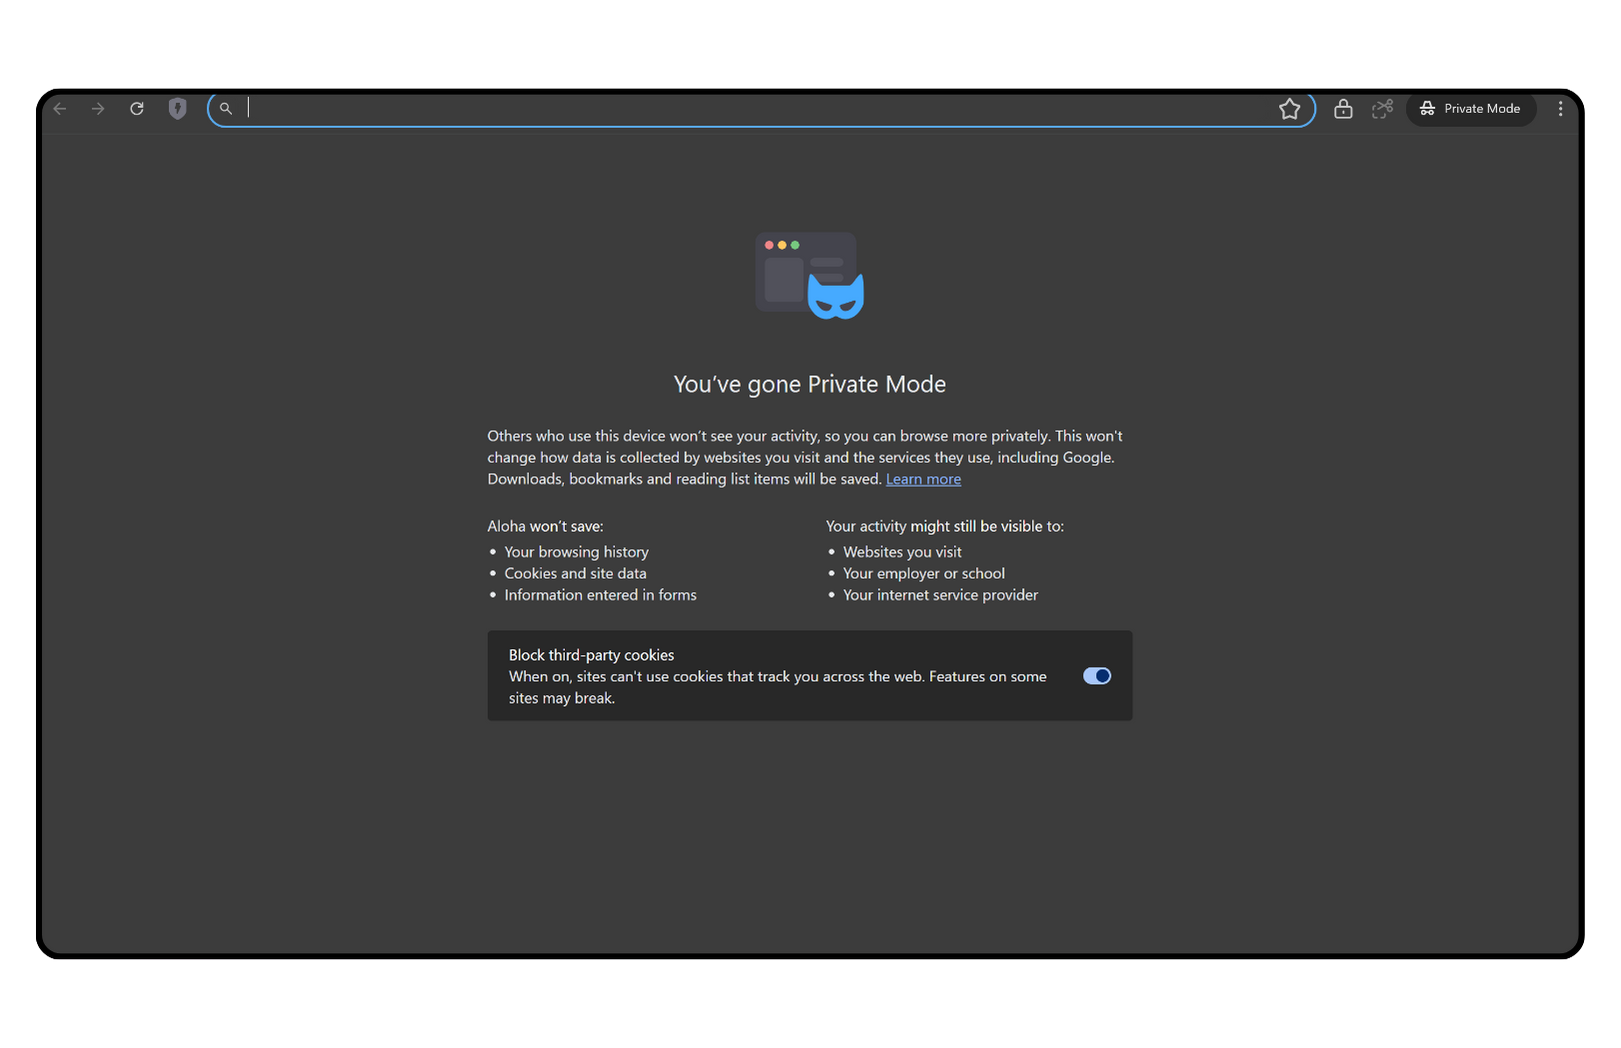Reload the page
This screenshot has width=1621, height=1048.
coord(137,109)
